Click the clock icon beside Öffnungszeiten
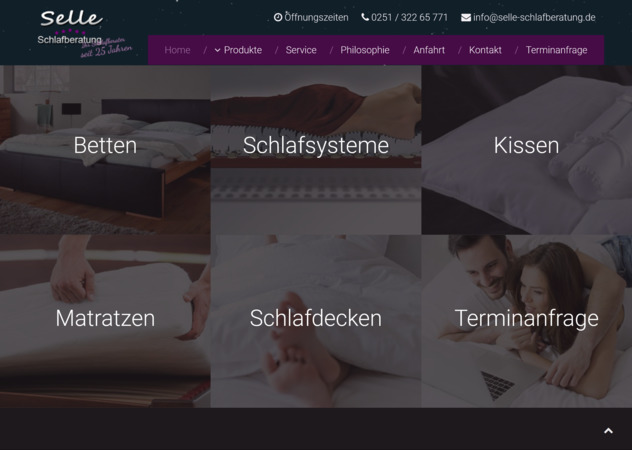This screenshot has width=632, height=450. (x=278, y=17)
